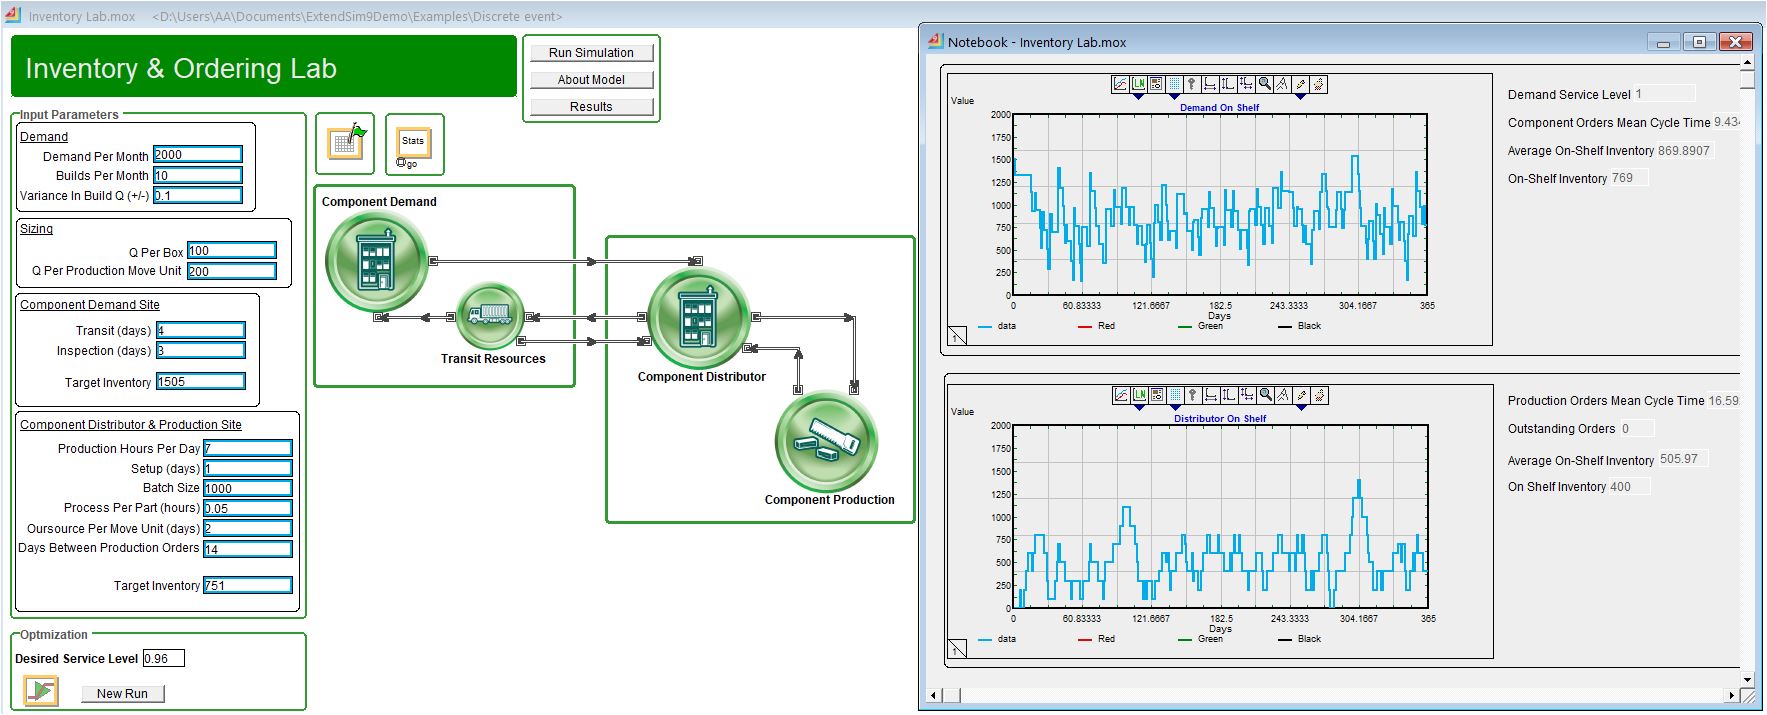Viewport: 1767px width, 715px height.
Task: Click the Desired Service Level field
Action: pos(163,658)
